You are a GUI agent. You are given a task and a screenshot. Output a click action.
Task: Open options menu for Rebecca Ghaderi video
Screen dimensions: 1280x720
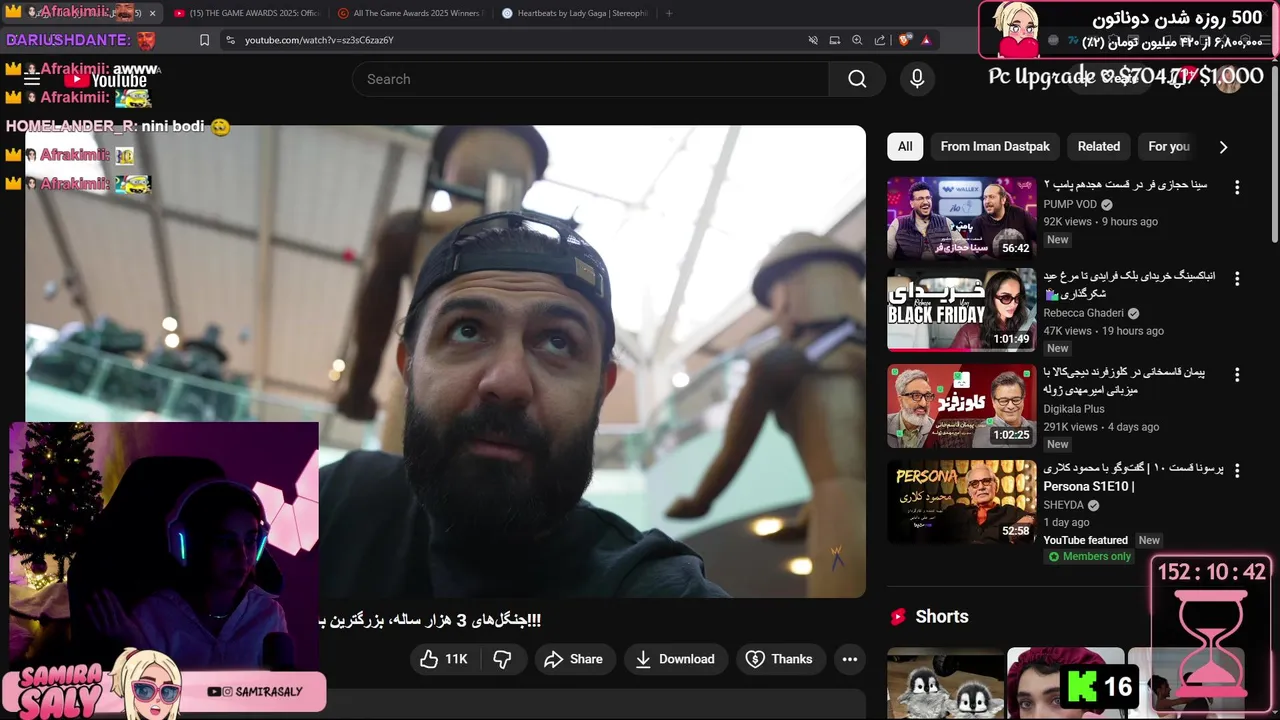pyautogui.click(x=1237, y=278)
